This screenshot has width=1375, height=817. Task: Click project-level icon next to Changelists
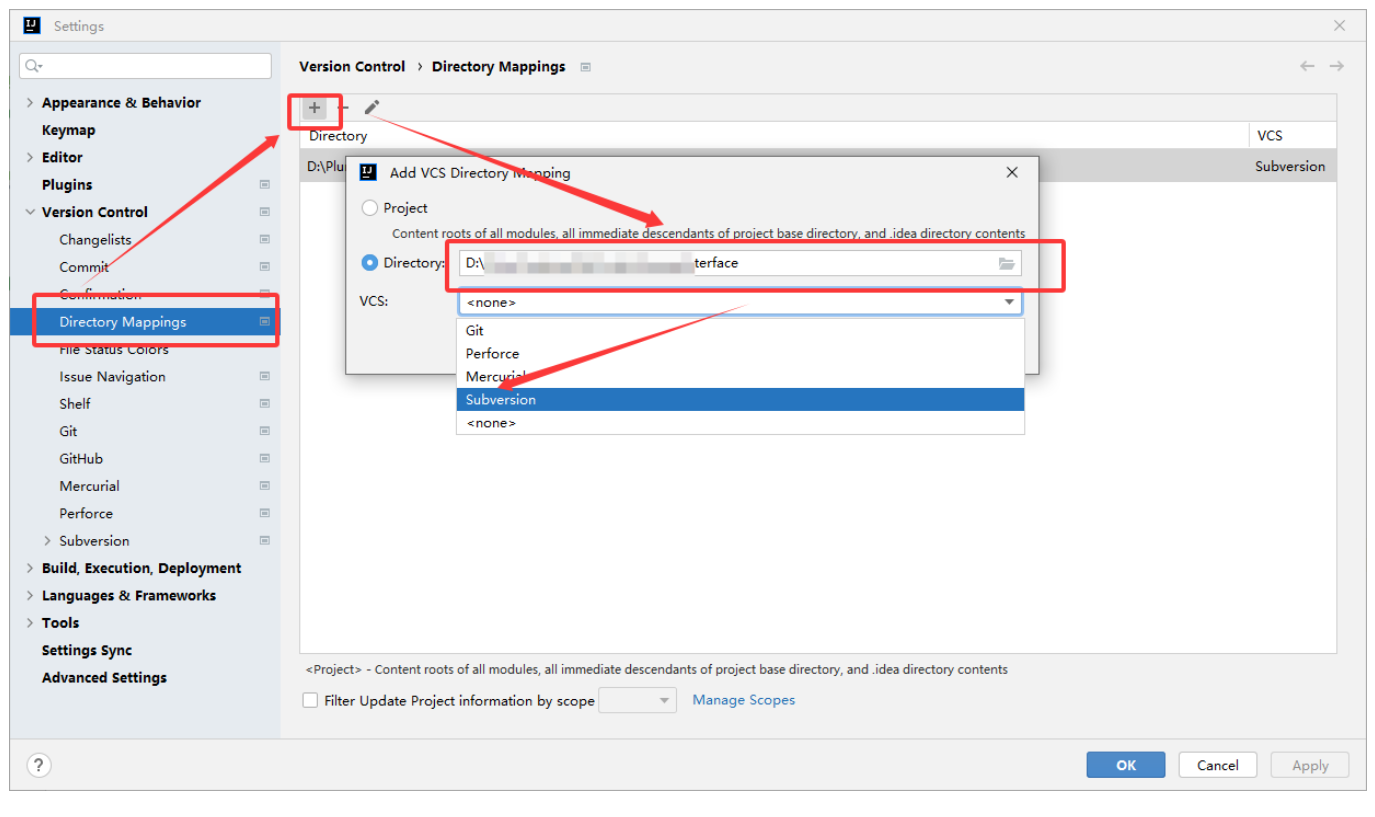tap(265, 240)
